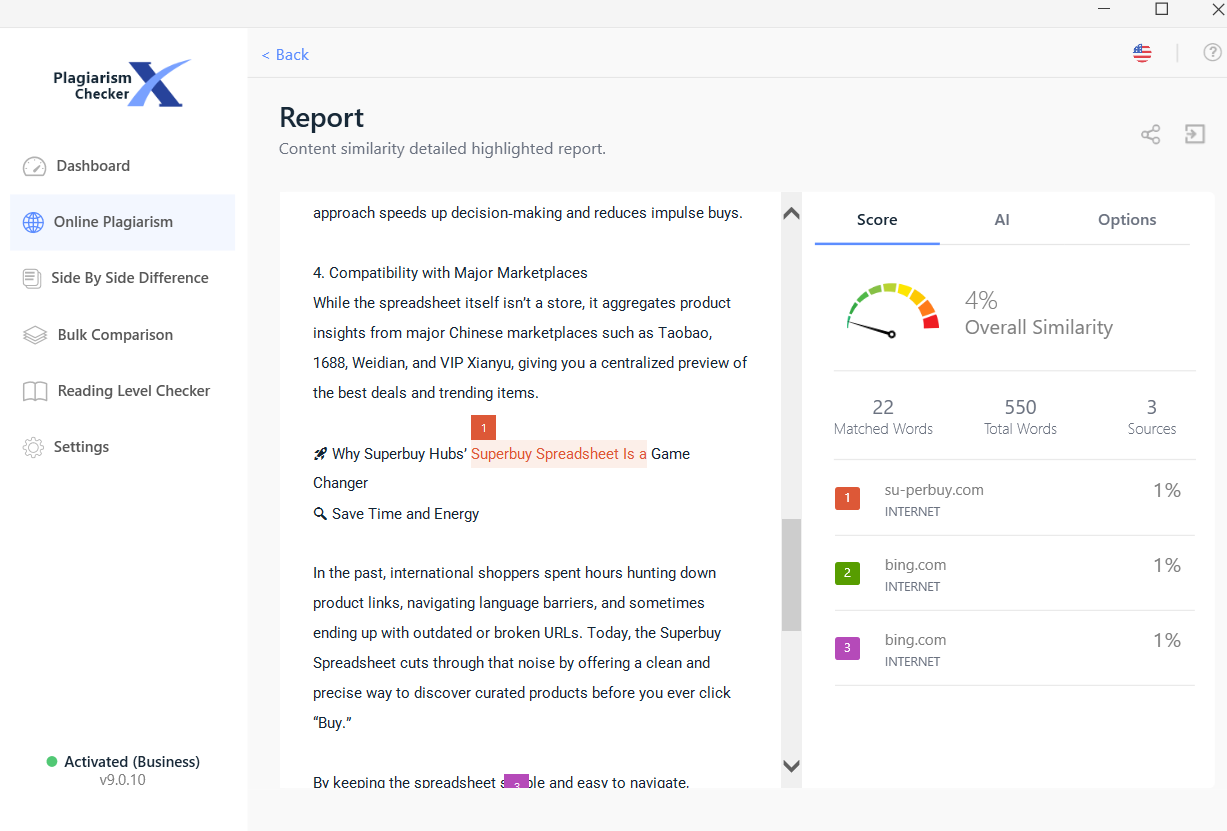Open Dashboard from the sidebar
1227x831 pixels.
coord(122,166)
